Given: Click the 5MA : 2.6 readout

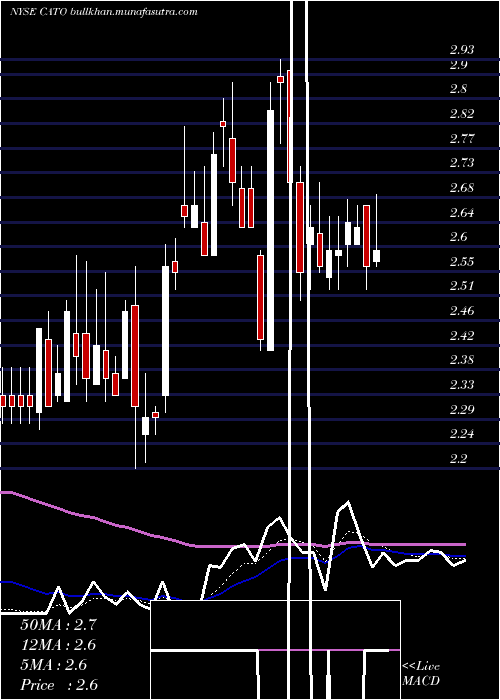Looking at the screenshot, I should (54, 665).
